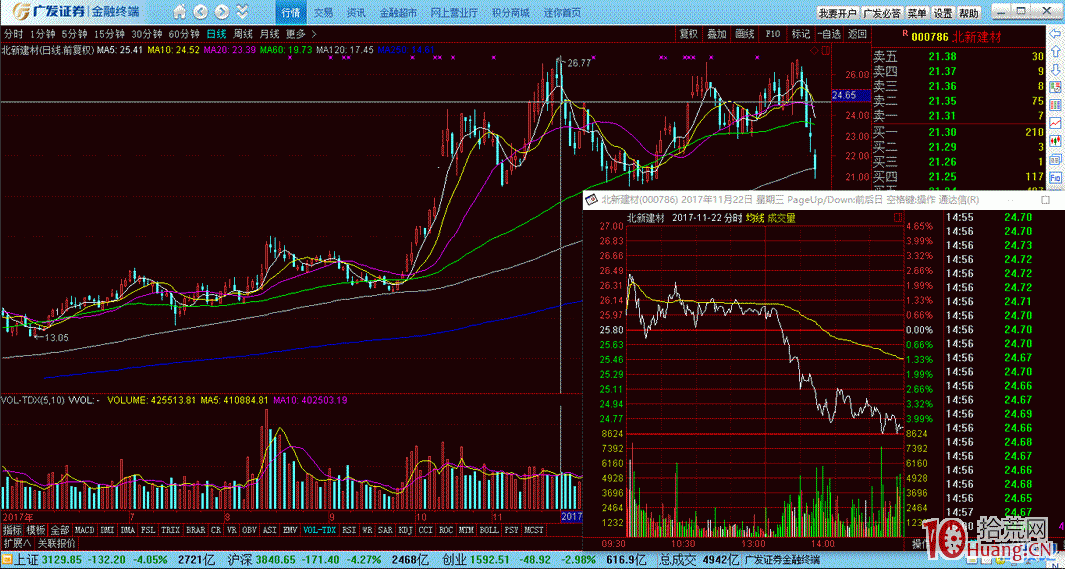Switch chart period to 月线
The width and height of the screenshot is (1065, 569).
coord(270,34)
